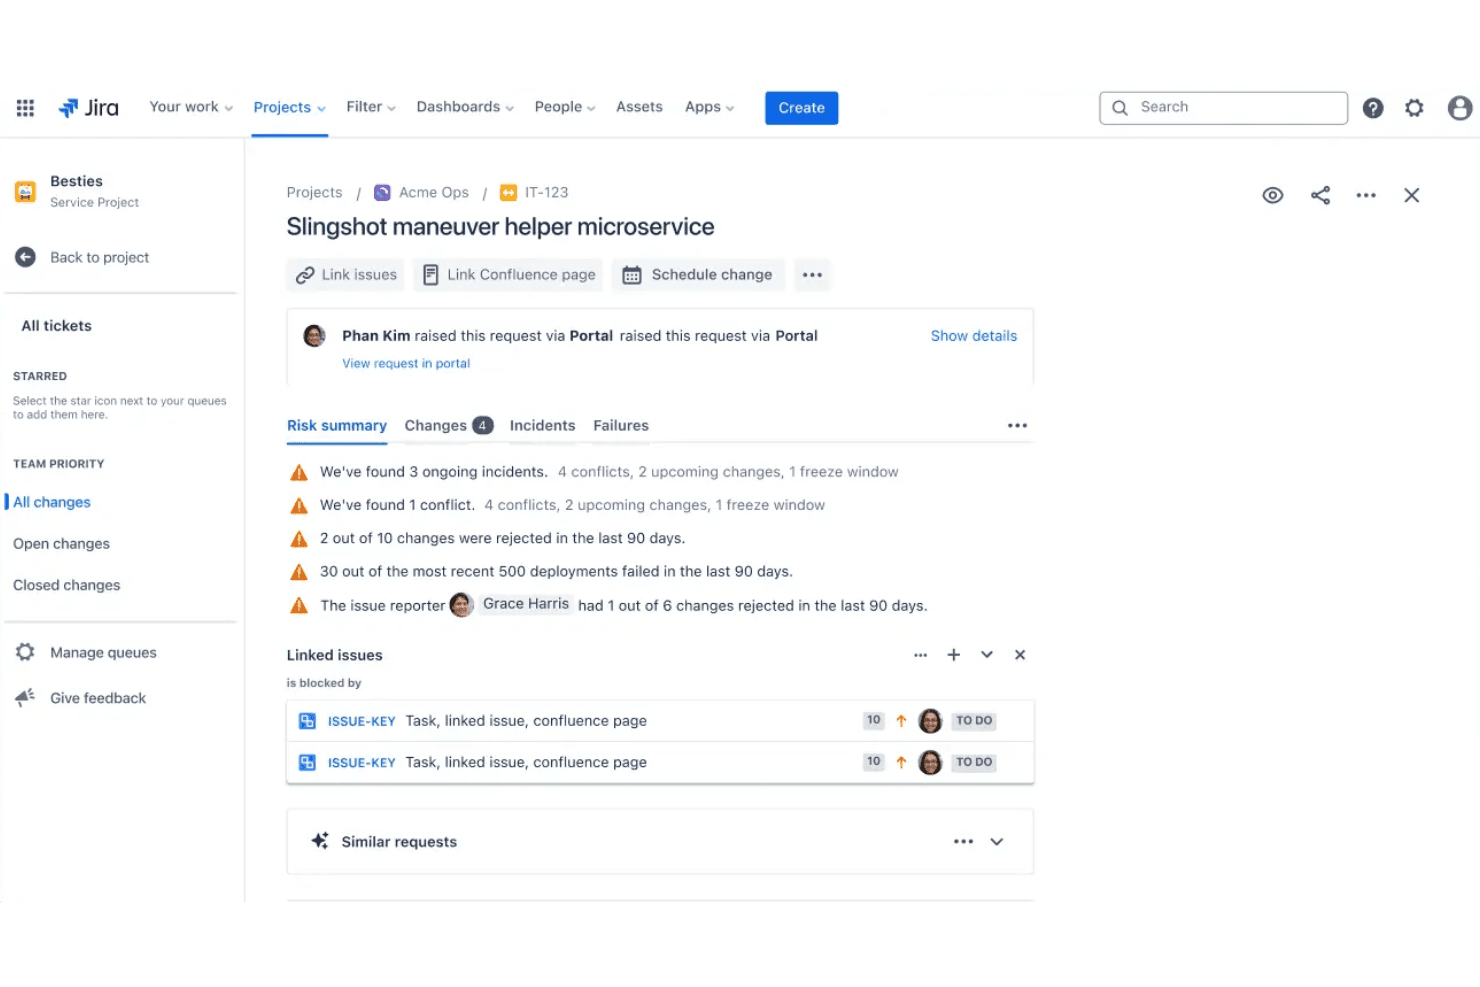This screenshot has height=987, width=1480.
Task: Open Acme Ops in the breadcrumb
Action: pyautogui.click(x=421, y=192)
